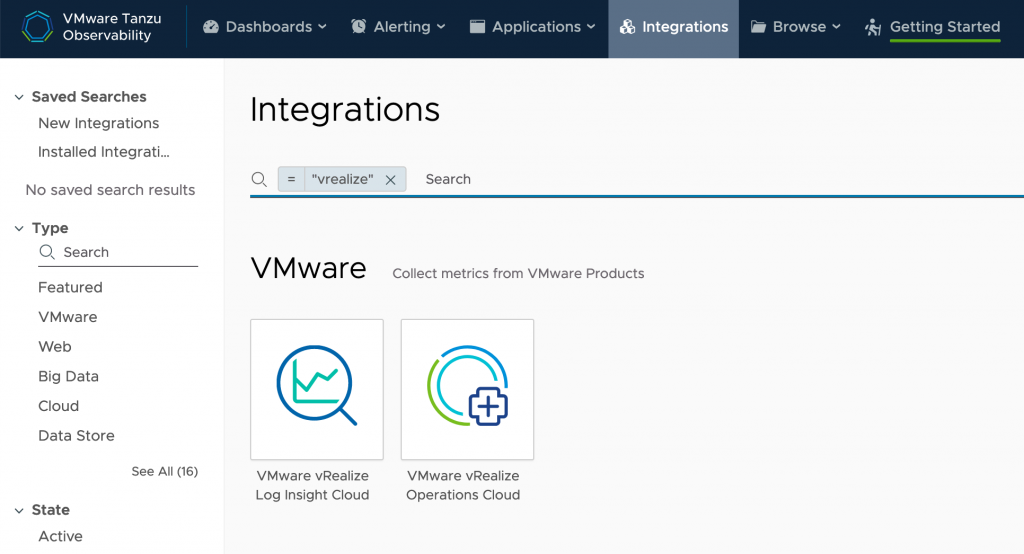Click the VMware Tanzu Observability logo icon
The height and width of the screenshot is (554, 1024).
tap(37, 27)
